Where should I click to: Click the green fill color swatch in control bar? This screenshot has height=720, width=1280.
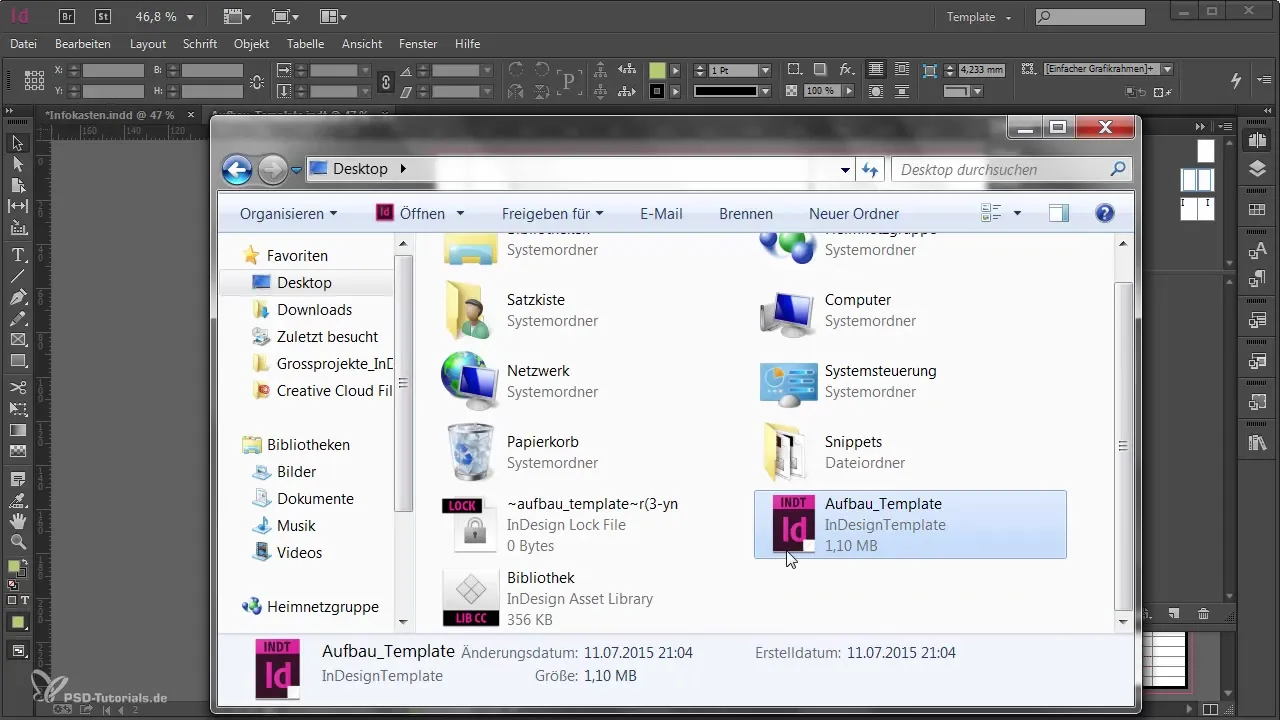tap(657, 71)
